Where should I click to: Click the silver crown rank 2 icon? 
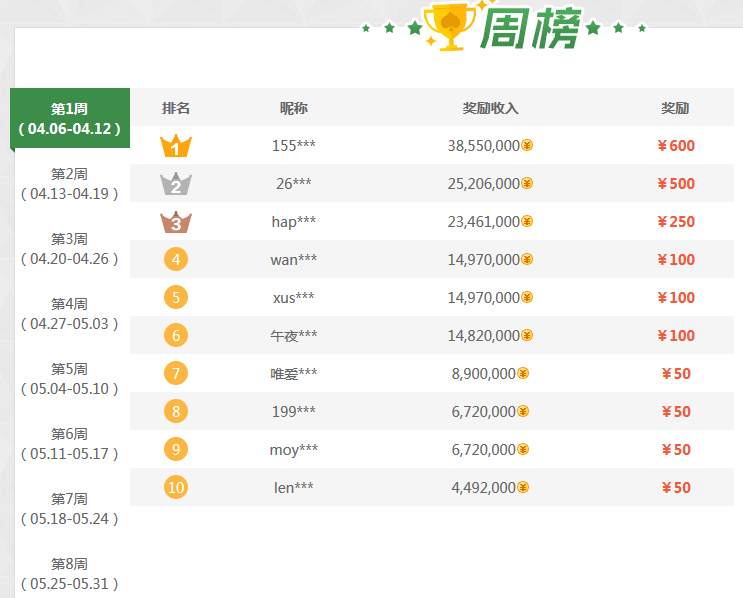[x=176, y=184]
